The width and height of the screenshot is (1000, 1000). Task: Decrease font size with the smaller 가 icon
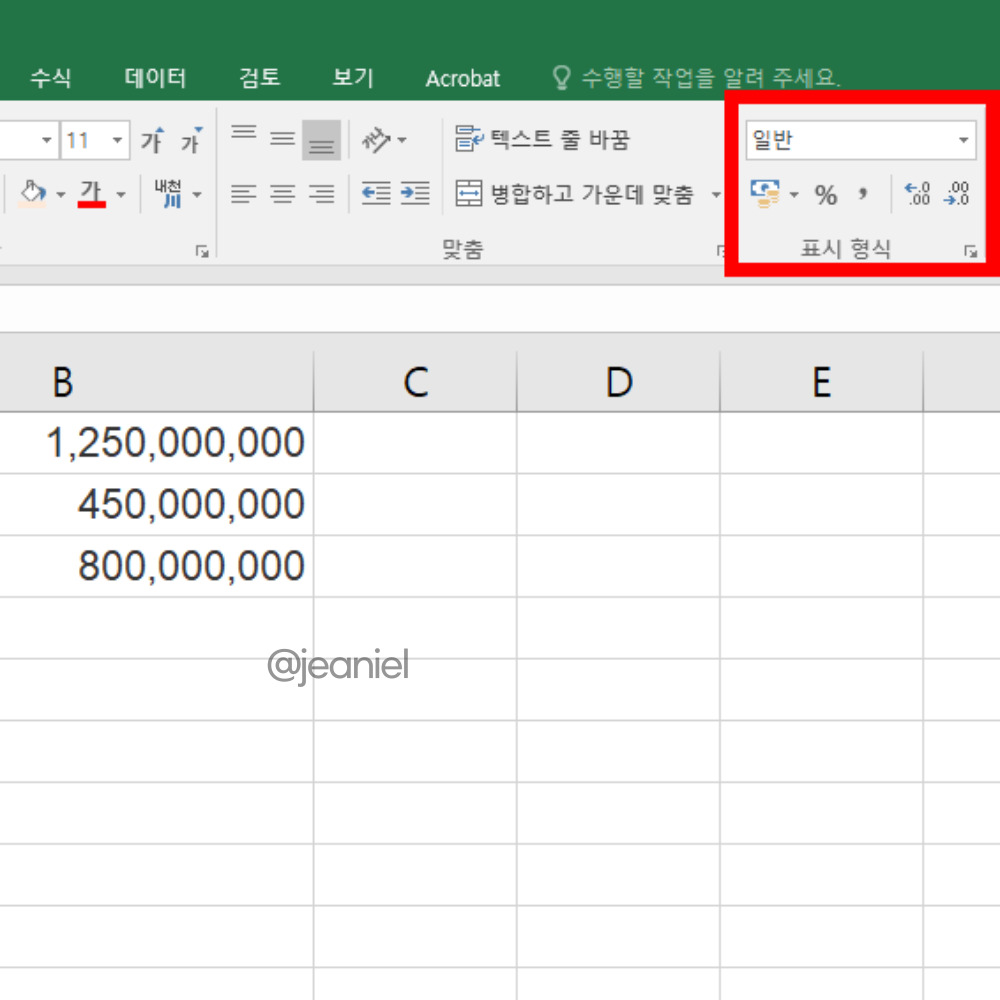point(191,140)
